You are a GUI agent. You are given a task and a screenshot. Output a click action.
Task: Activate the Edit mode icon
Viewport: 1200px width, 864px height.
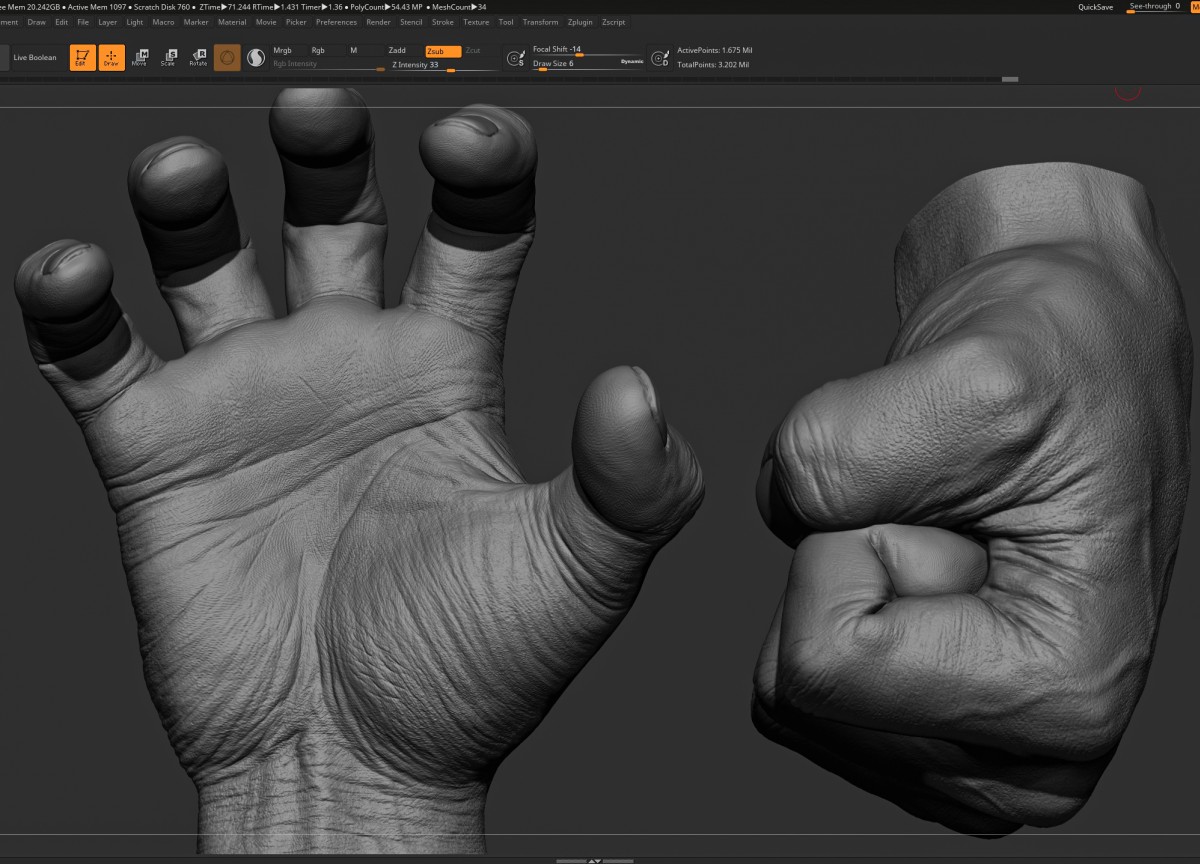click(82, 58)
